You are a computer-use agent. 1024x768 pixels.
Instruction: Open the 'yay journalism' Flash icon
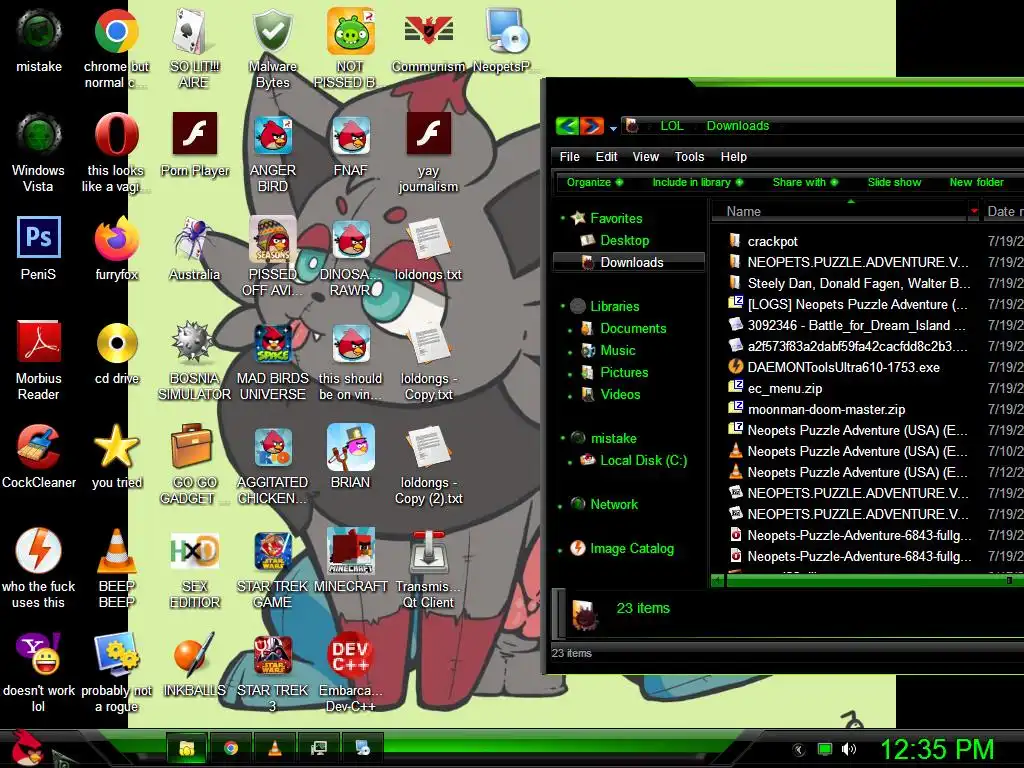point(428,153)
